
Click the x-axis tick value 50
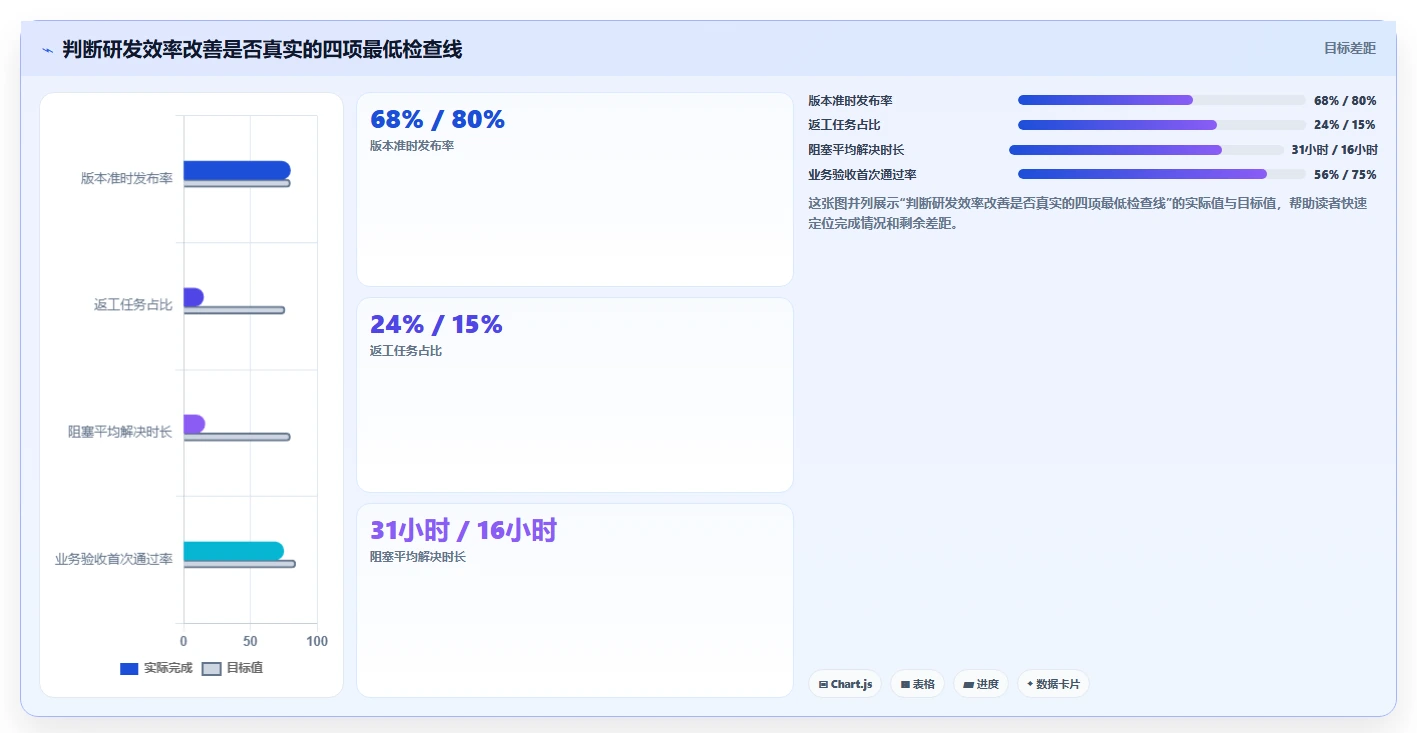point(250,641)
